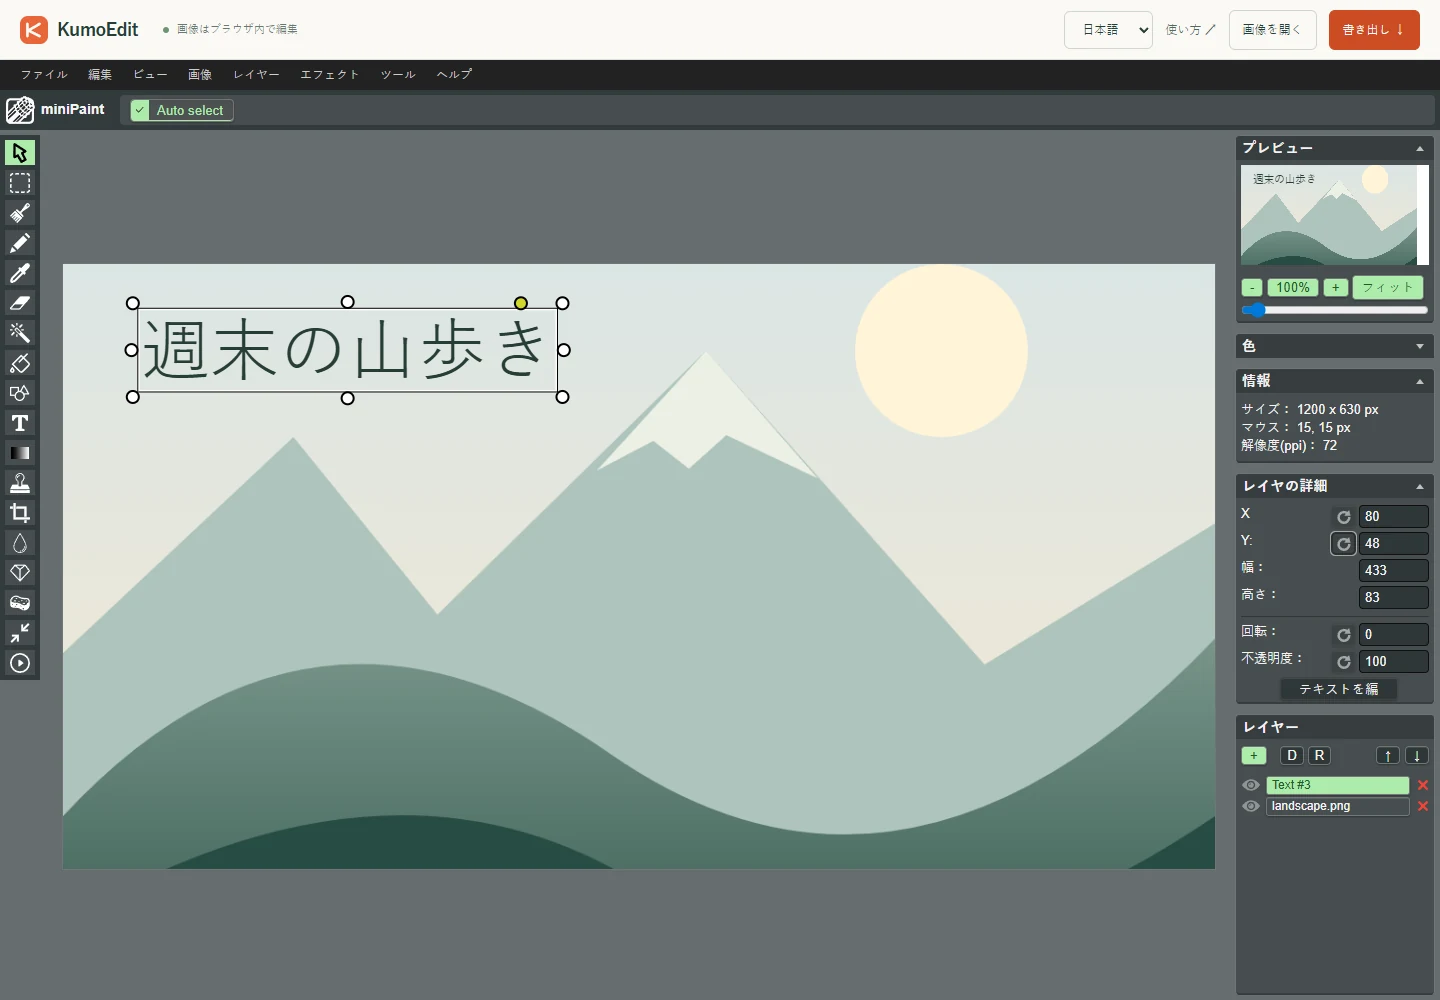Image resolution: width=1440 pixels, height=1000 pixels.
Task: Click the miniPaint logo
Action: (55, 110)
